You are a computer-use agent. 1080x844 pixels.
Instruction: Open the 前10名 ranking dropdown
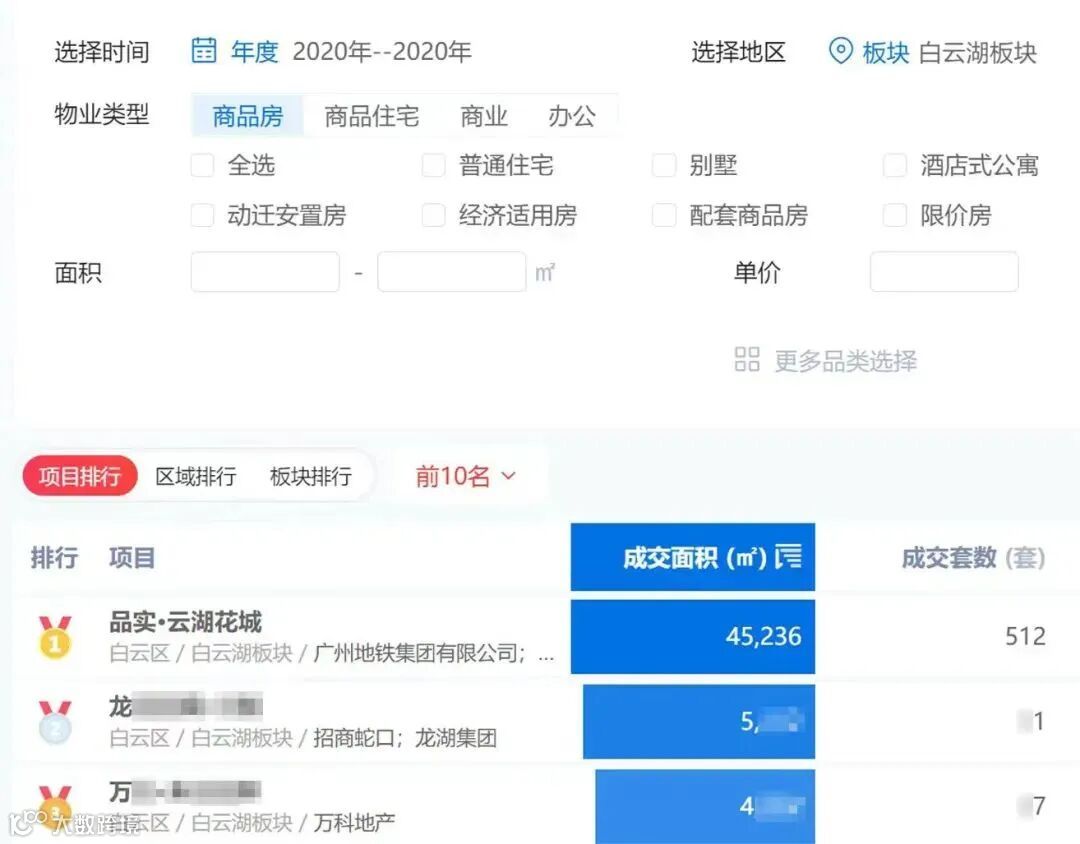[x=465, y=476]
